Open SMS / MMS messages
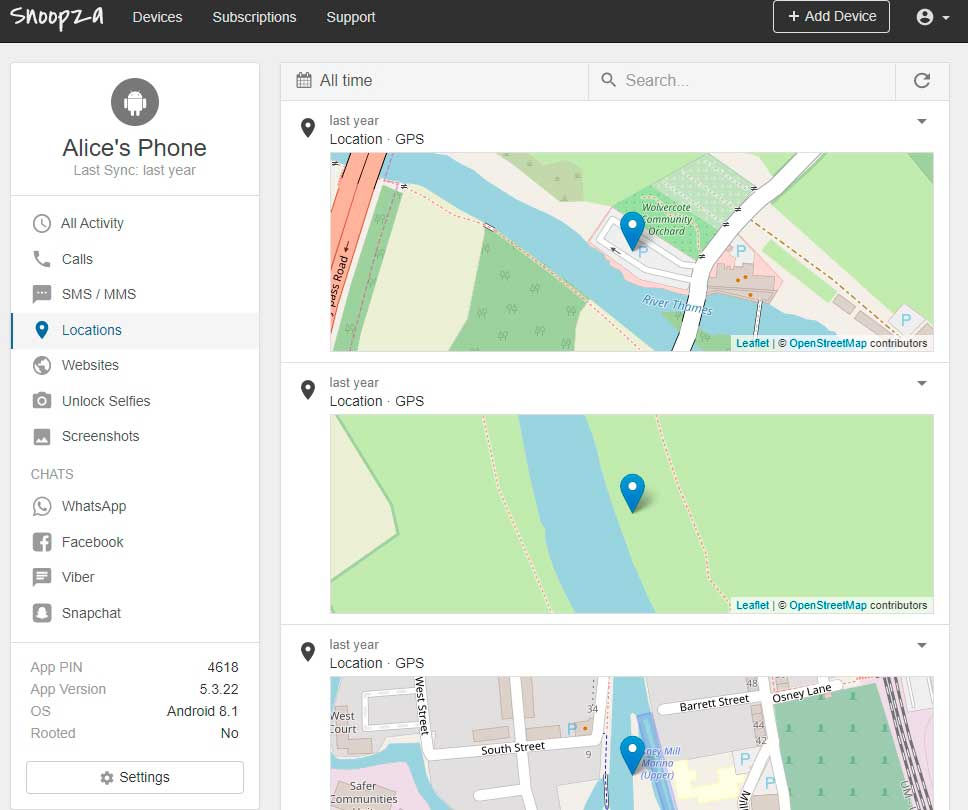 (x=135, y=294)
